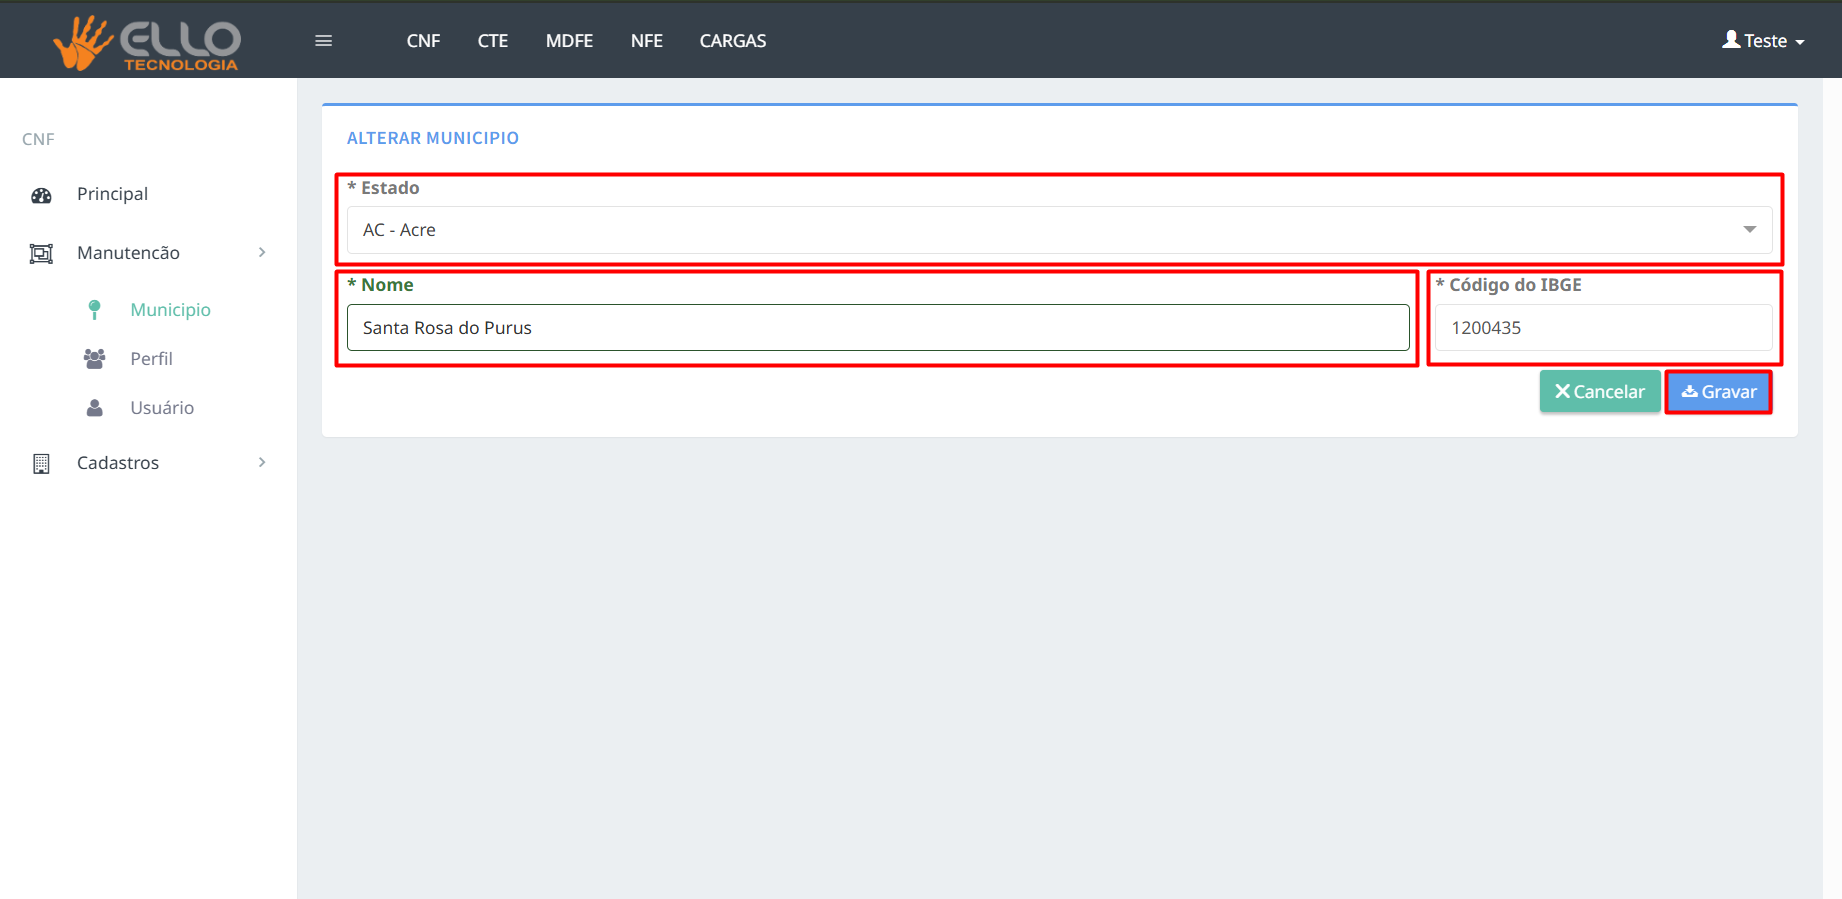Toggle the hamburger sidebar menu icon
This screenshot has height=899, width=1842.
pyautogui.click(x=323, y=41)
